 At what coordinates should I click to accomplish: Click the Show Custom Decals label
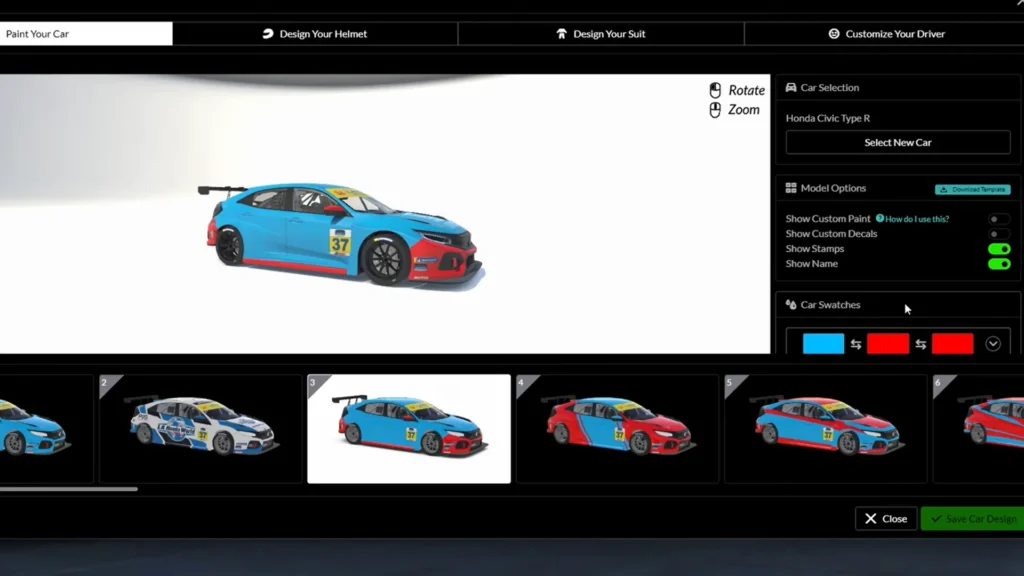click(831, 234)
